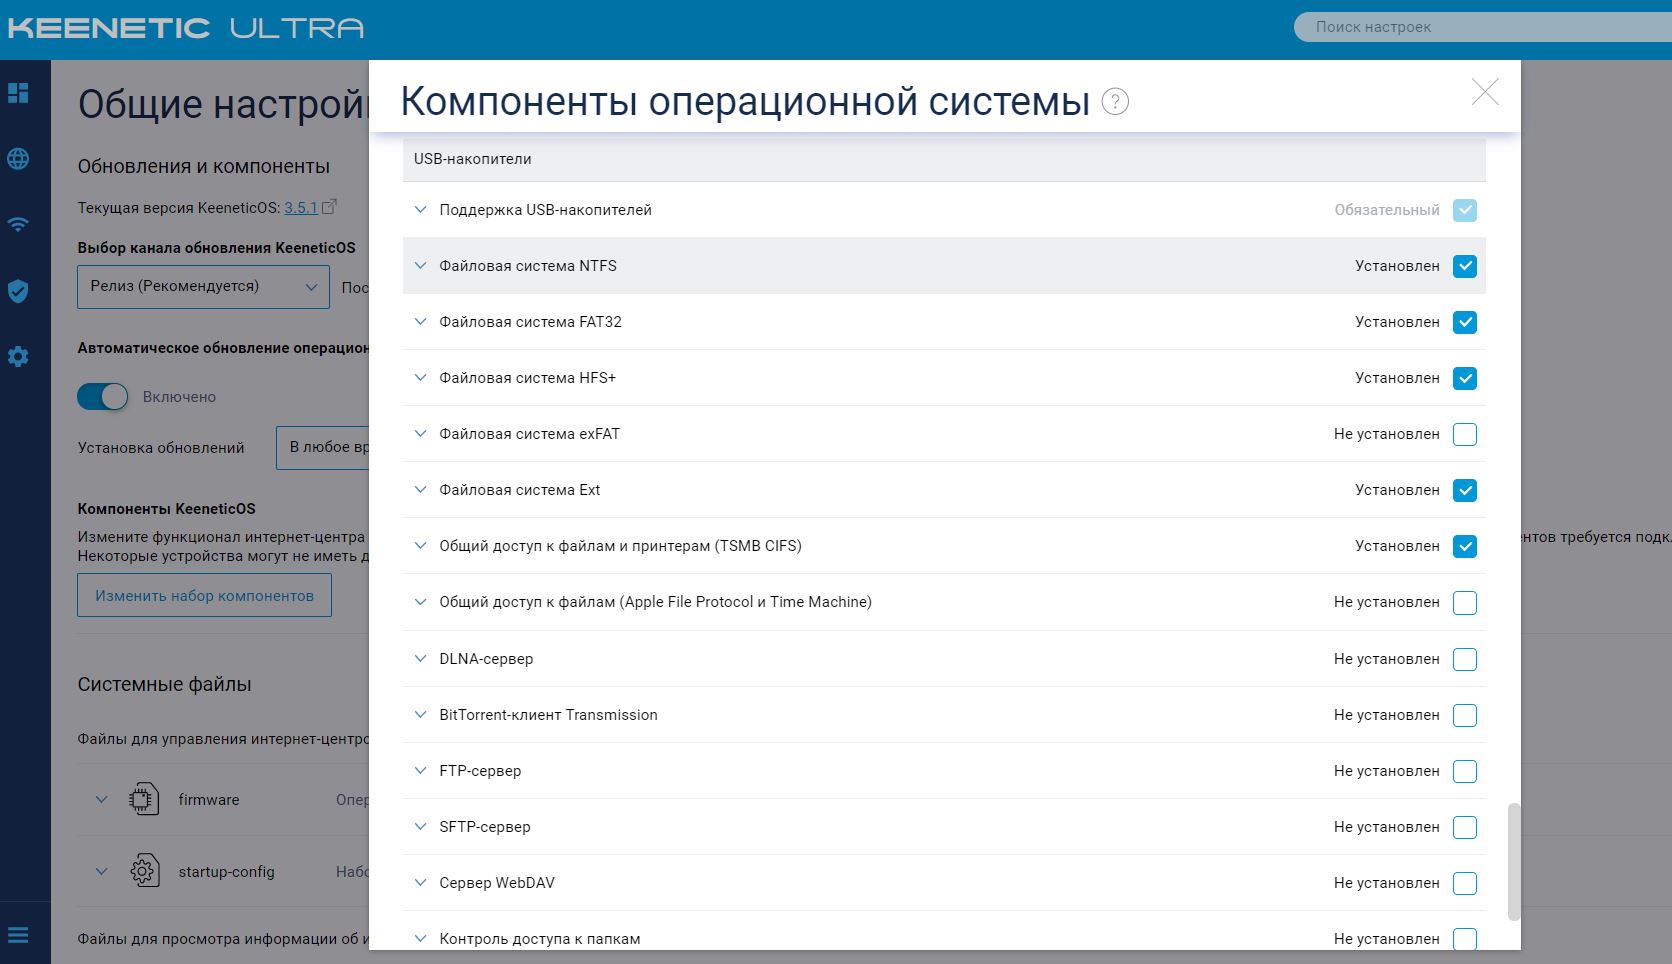Click the dialog vertical scrollbar thumb
The image size is (1672, 964).
coord(1514,861)
